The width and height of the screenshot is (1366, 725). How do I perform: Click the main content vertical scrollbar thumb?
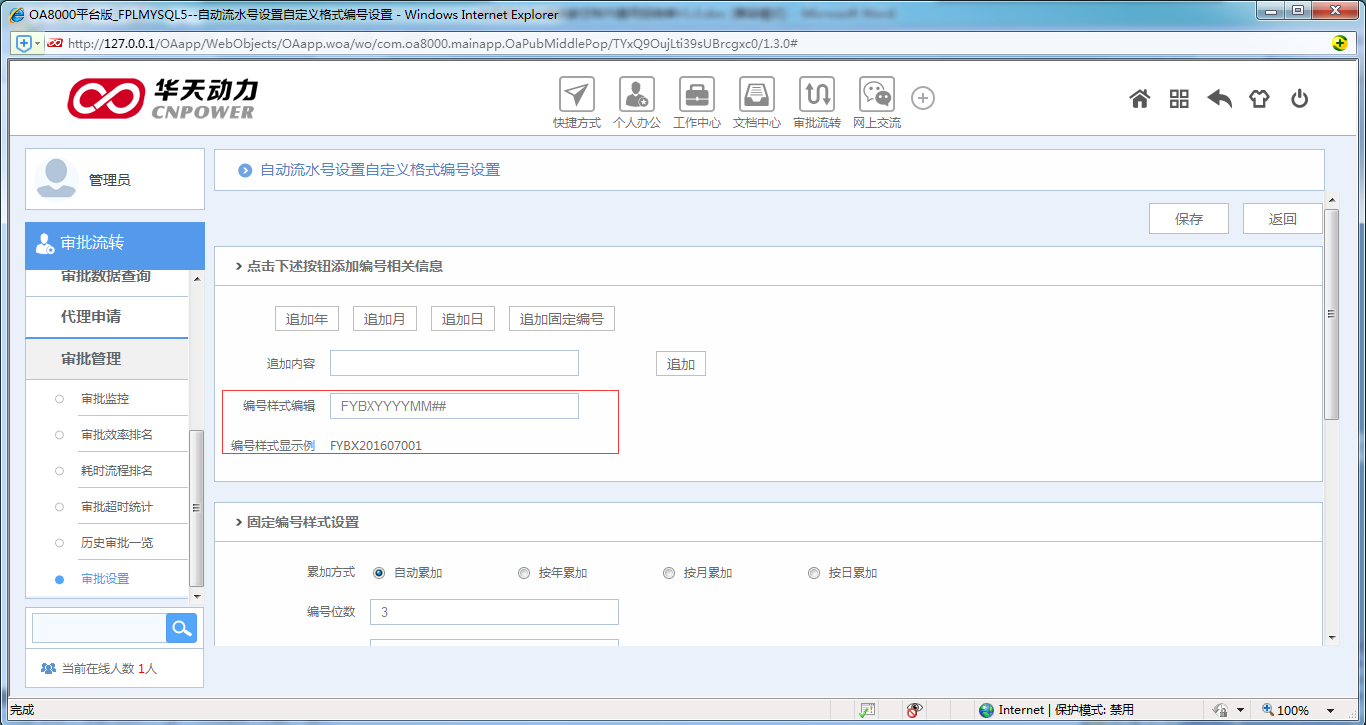click(x=1331, y=314)
